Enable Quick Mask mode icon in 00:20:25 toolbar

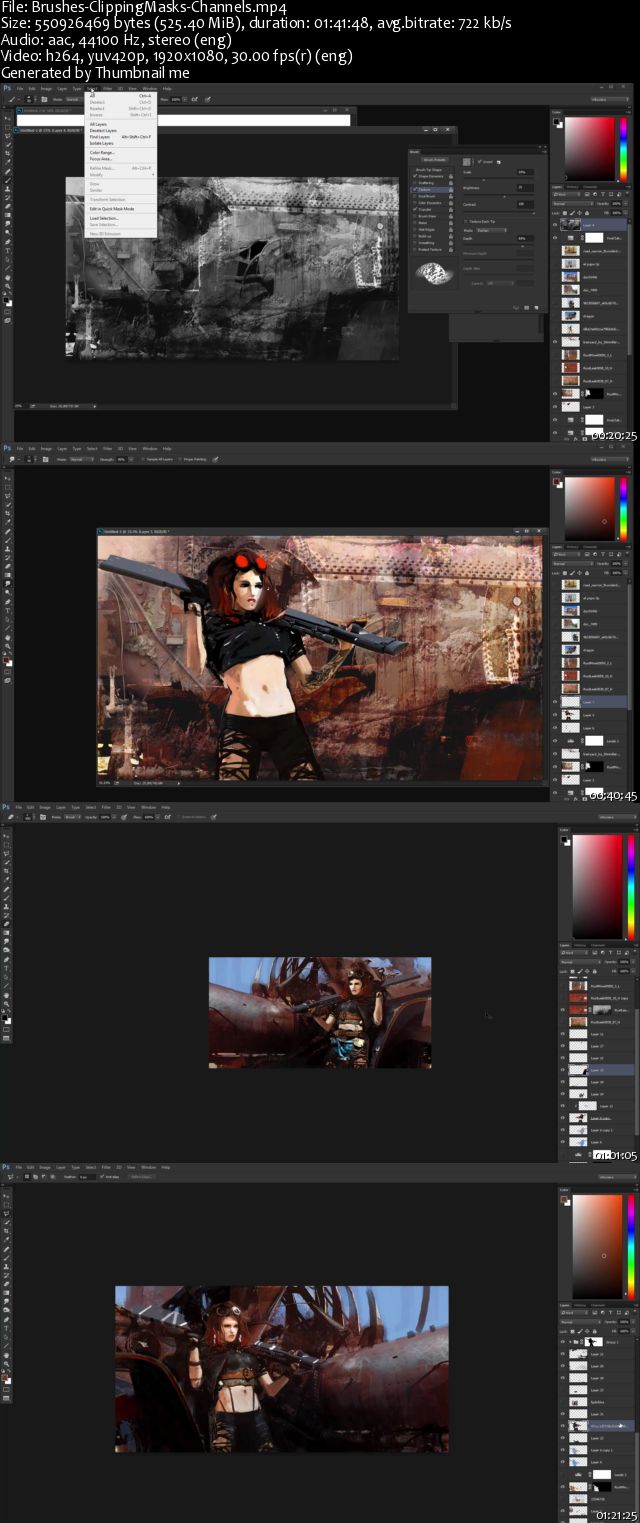(7, 311)
